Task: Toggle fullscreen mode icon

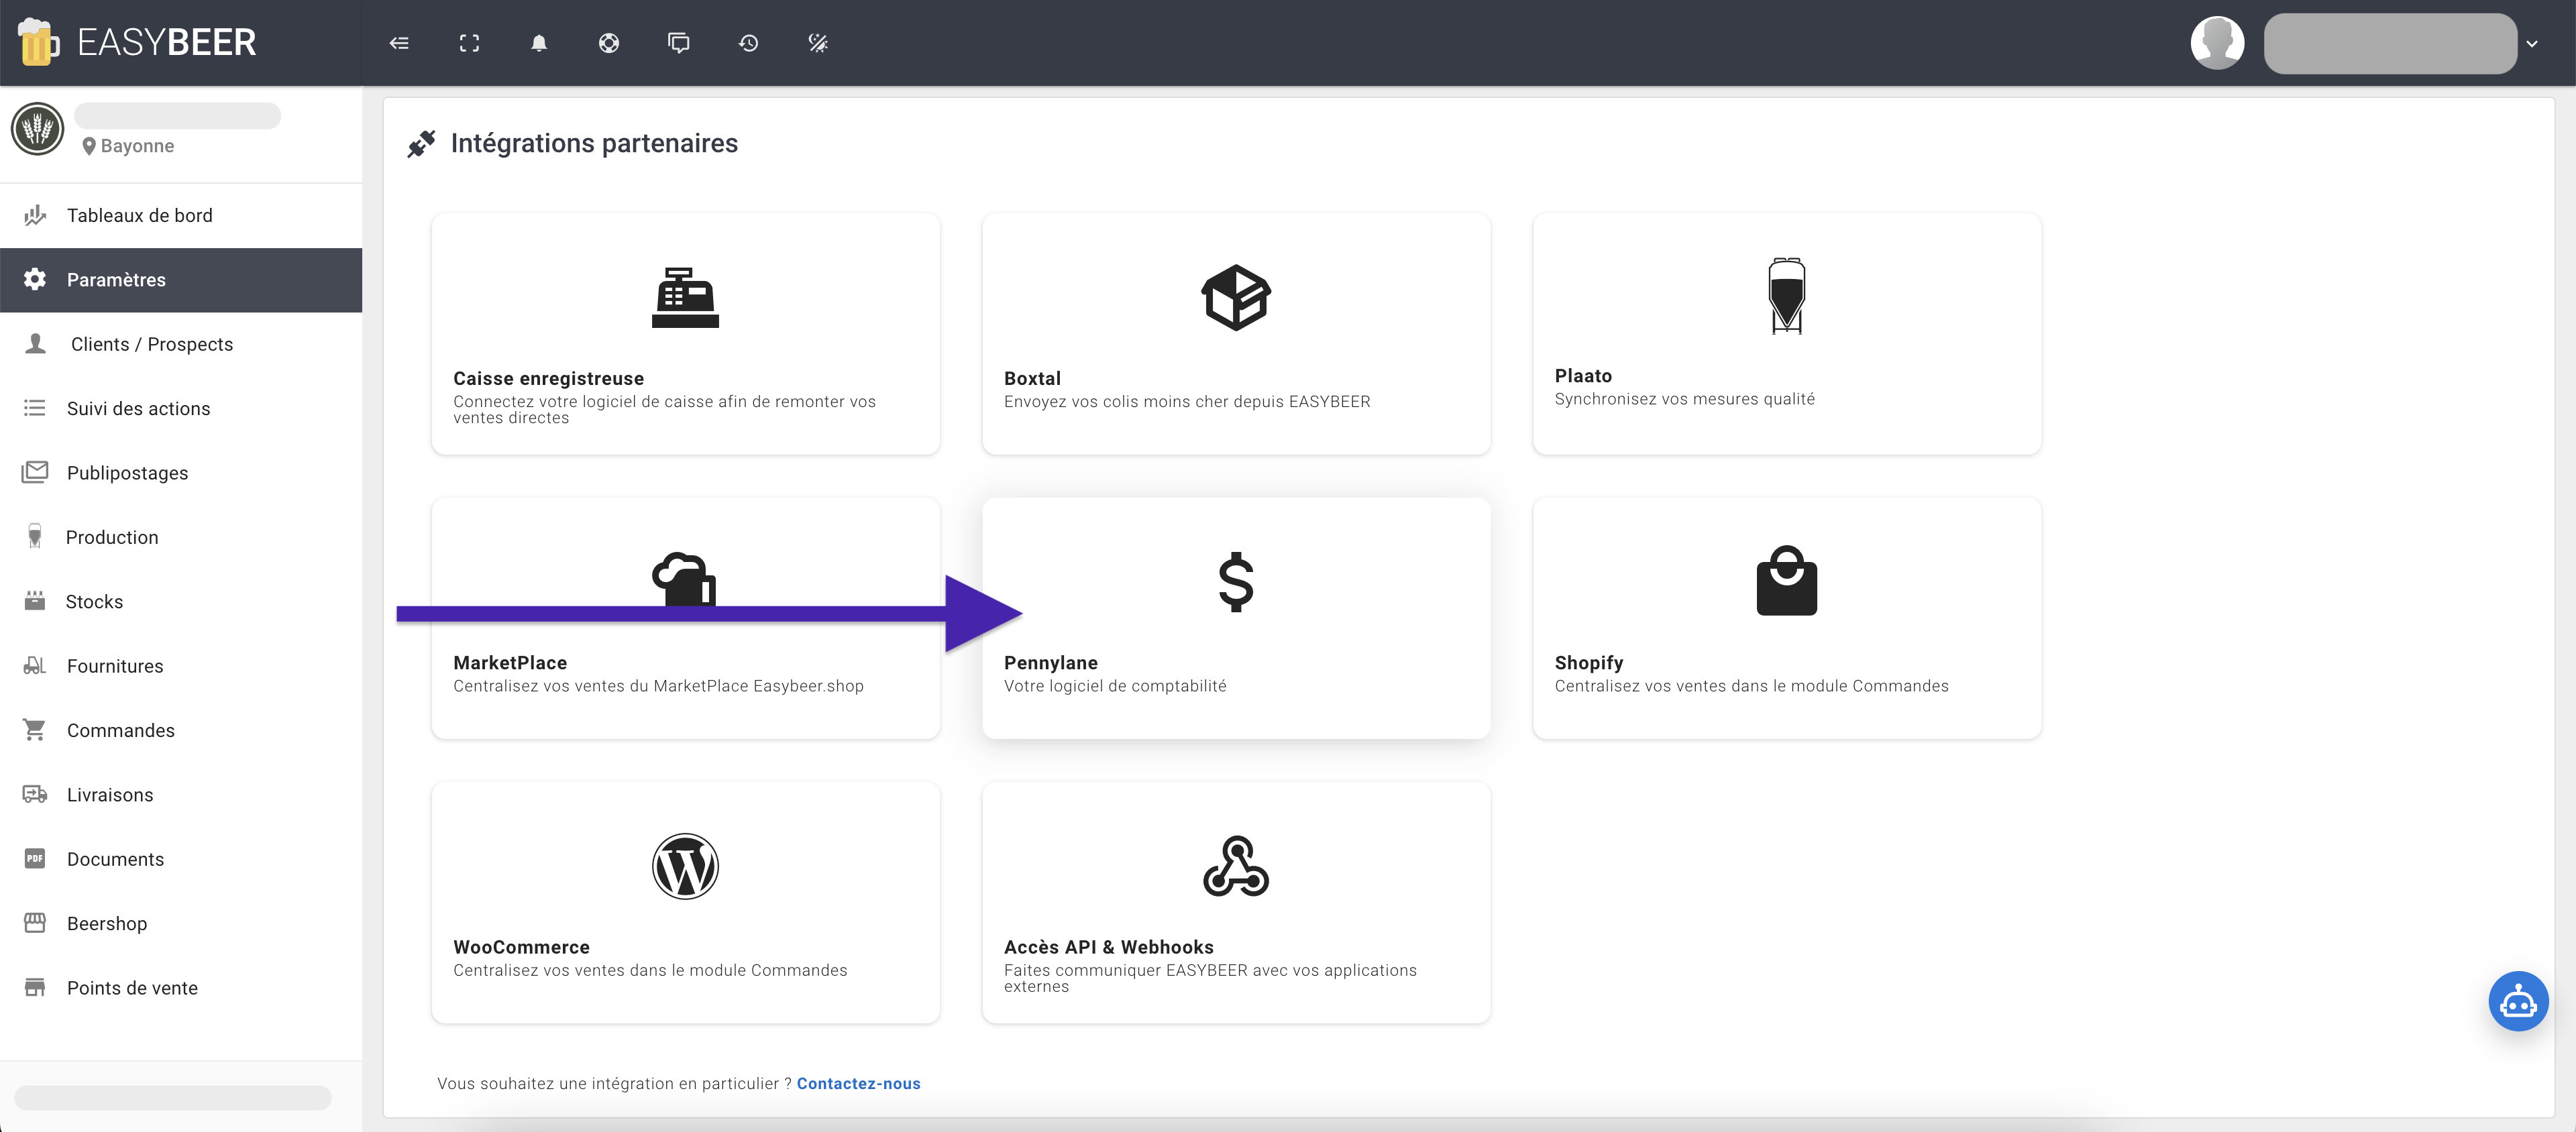Action: click(x=469, y=43)
